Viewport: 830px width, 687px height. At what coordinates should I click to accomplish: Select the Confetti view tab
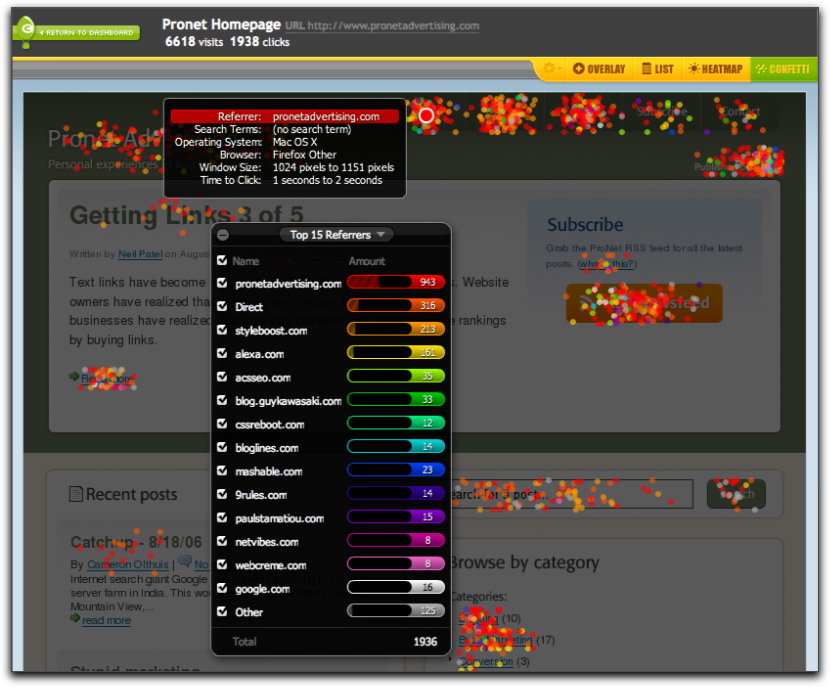coord(783,69)
